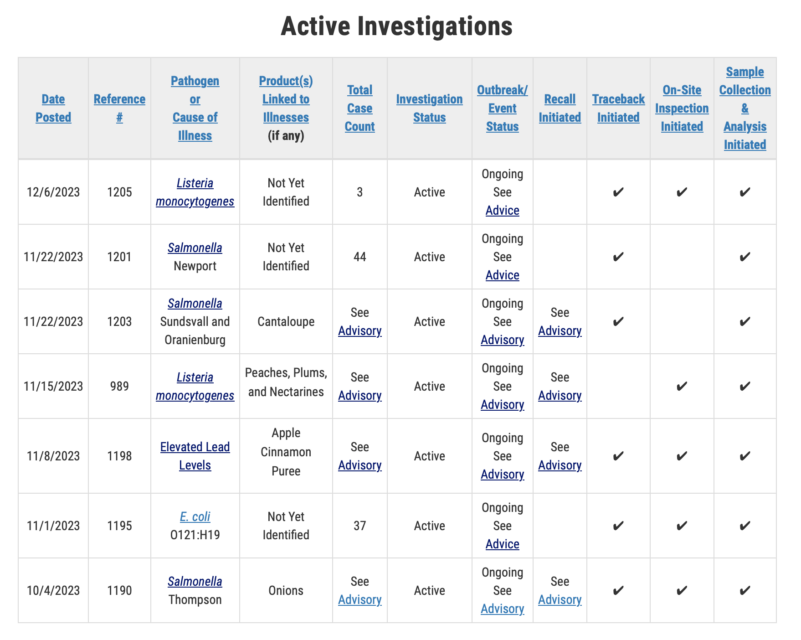
Task: Click Sample Collection checkmark in Cantaloupe row
Action: [745, 322]
